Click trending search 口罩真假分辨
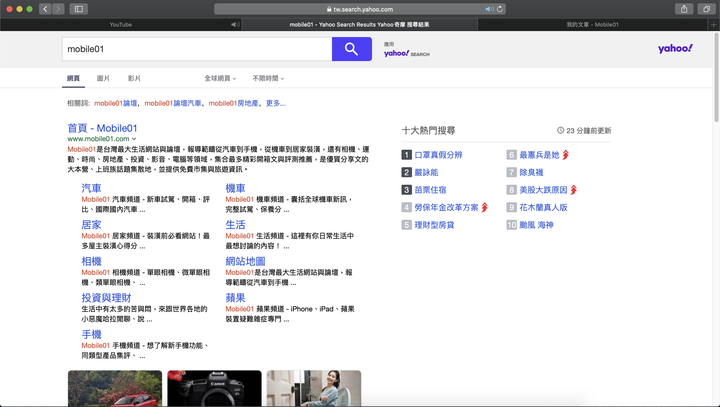Image resolution: width=720 pixels, height=407 pixels. click(x=438, y=155)
